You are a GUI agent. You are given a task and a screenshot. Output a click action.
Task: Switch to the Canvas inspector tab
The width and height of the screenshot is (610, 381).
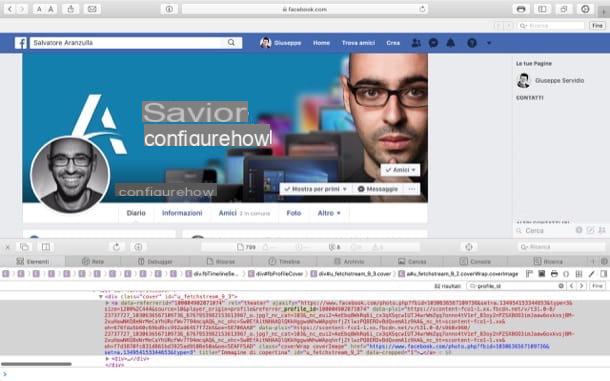point(412,261)
